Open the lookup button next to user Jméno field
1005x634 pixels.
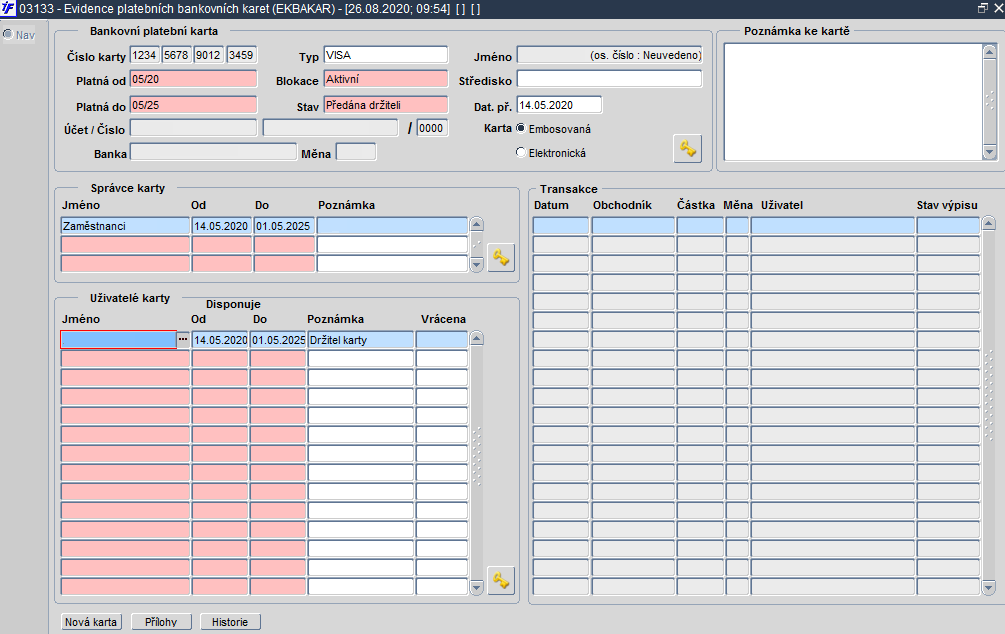point(183,340)
